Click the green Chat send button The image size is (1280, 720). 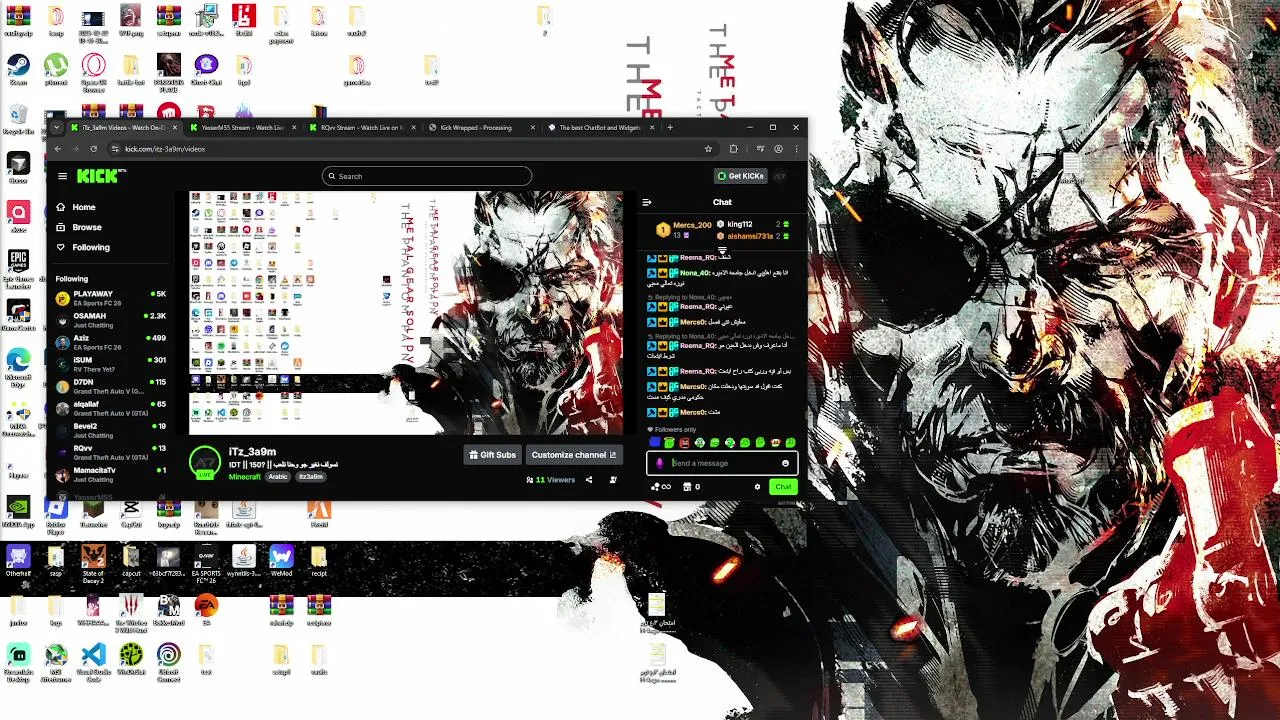(783, 487)
